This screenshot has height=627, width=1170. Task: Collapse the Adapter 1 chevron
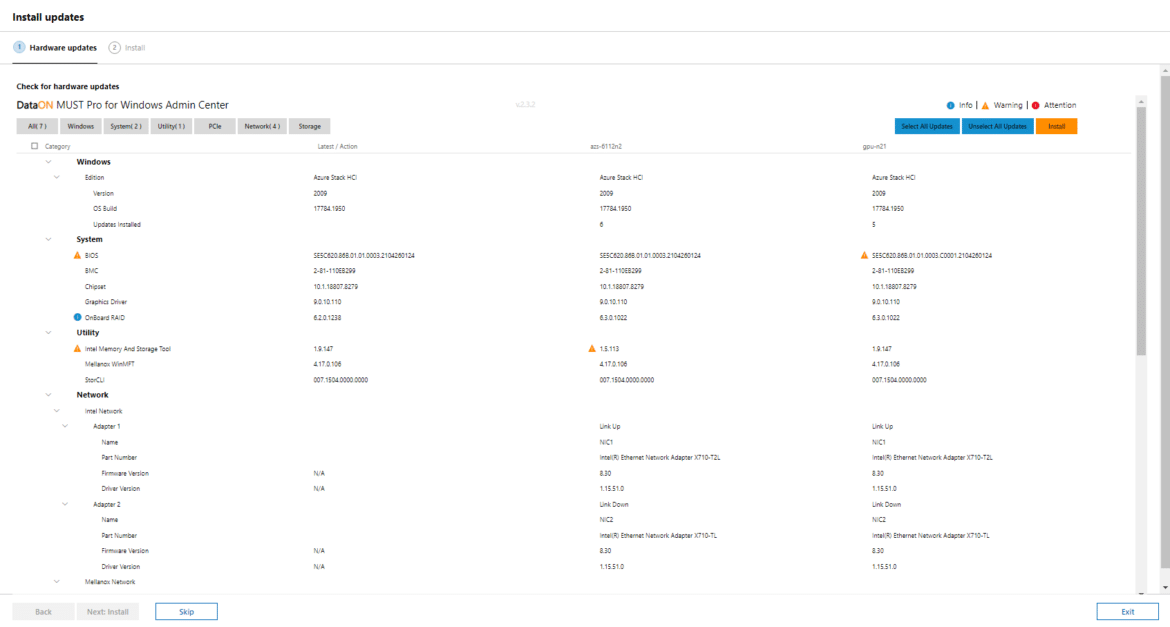click(x=65, y=426)
